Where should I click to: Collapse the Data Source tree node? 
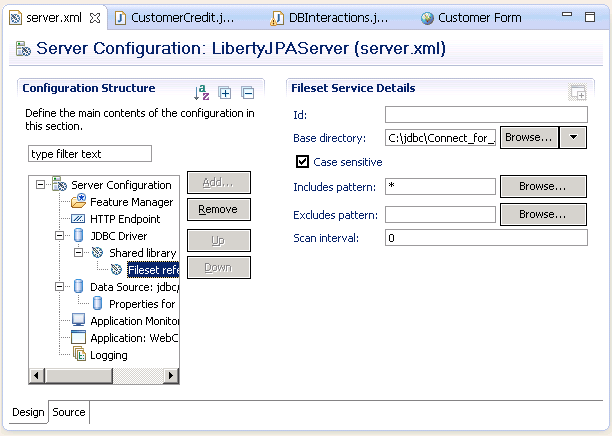tap(59, 287)
